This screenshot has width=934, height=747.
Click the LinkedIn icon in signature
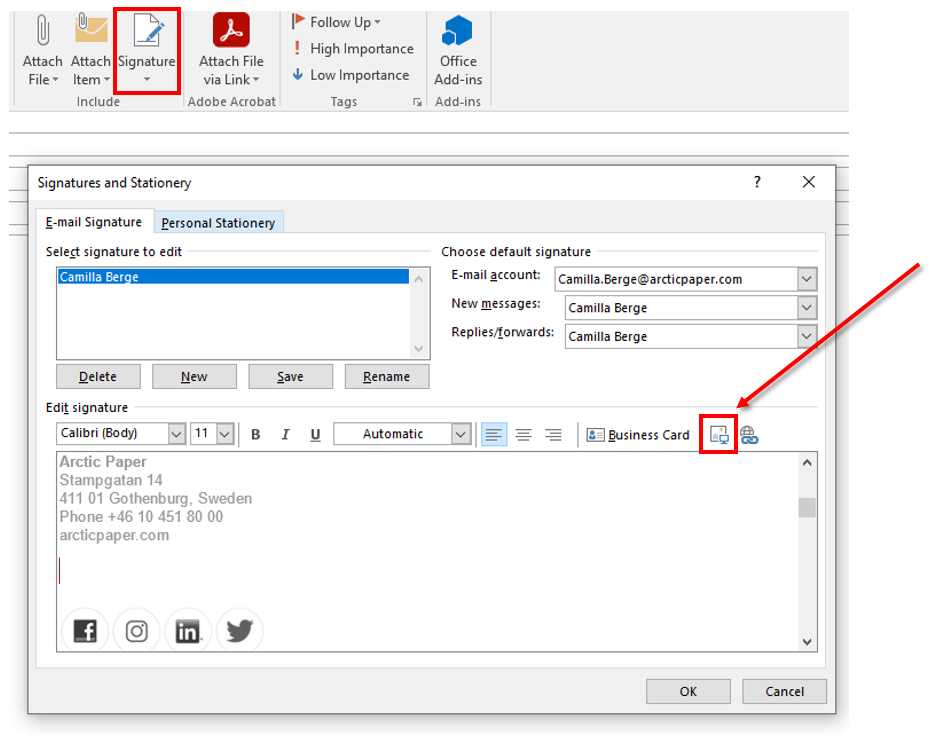tap(188, 630)
